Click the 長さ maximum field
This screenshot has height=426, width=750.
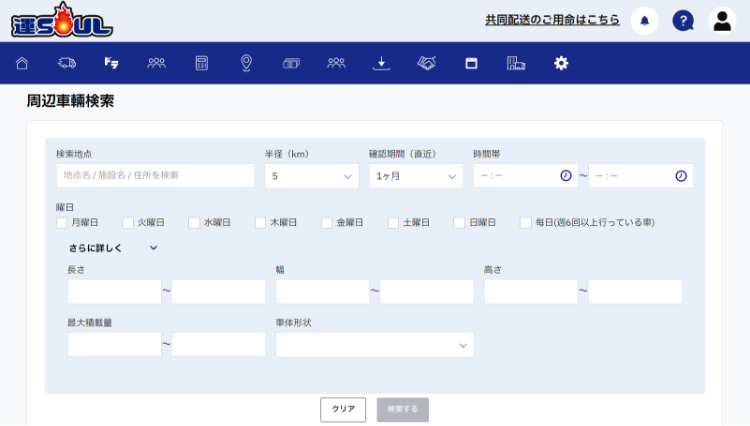[219, 292]
